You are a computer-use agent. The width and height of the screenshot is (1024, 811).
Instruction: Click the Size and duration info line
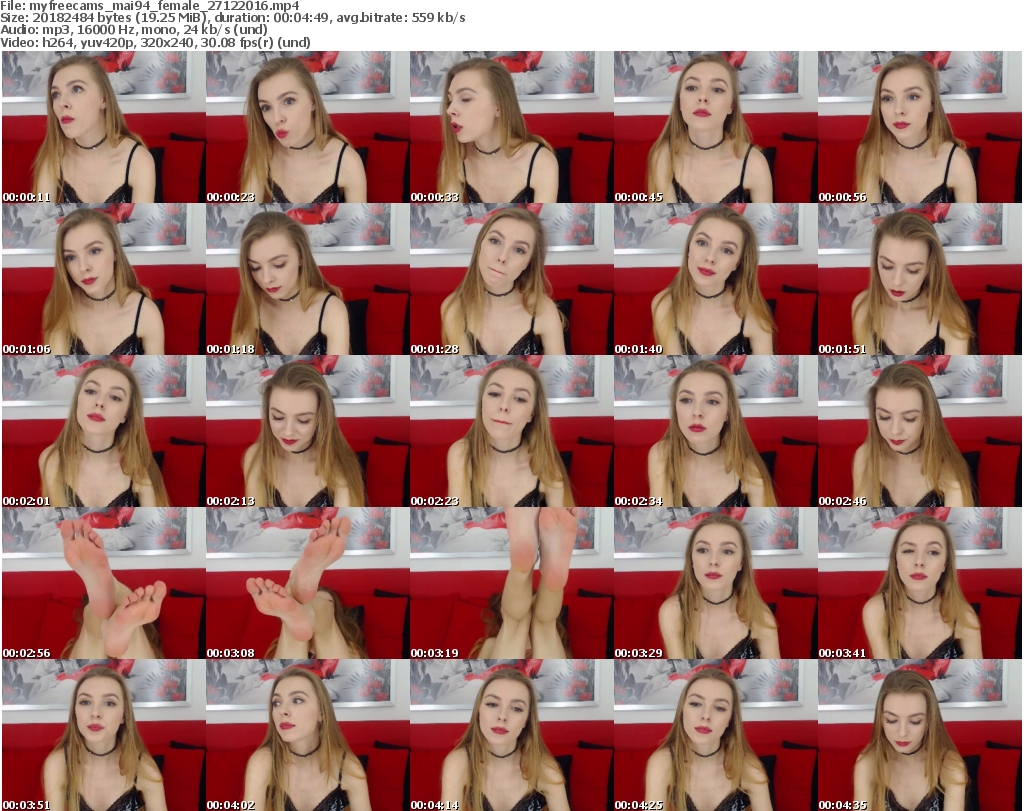coord(232,18)
